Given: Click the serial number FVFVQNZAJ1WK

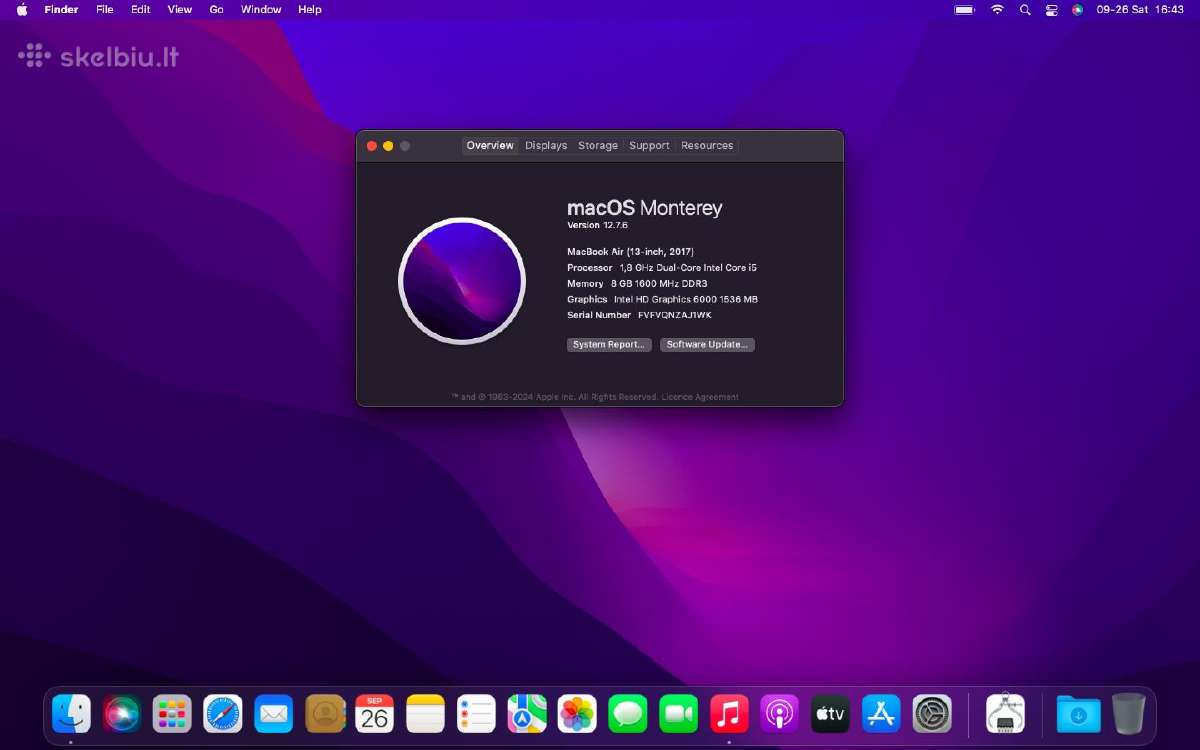Looking at the screenshot, I should click(675, 315).
